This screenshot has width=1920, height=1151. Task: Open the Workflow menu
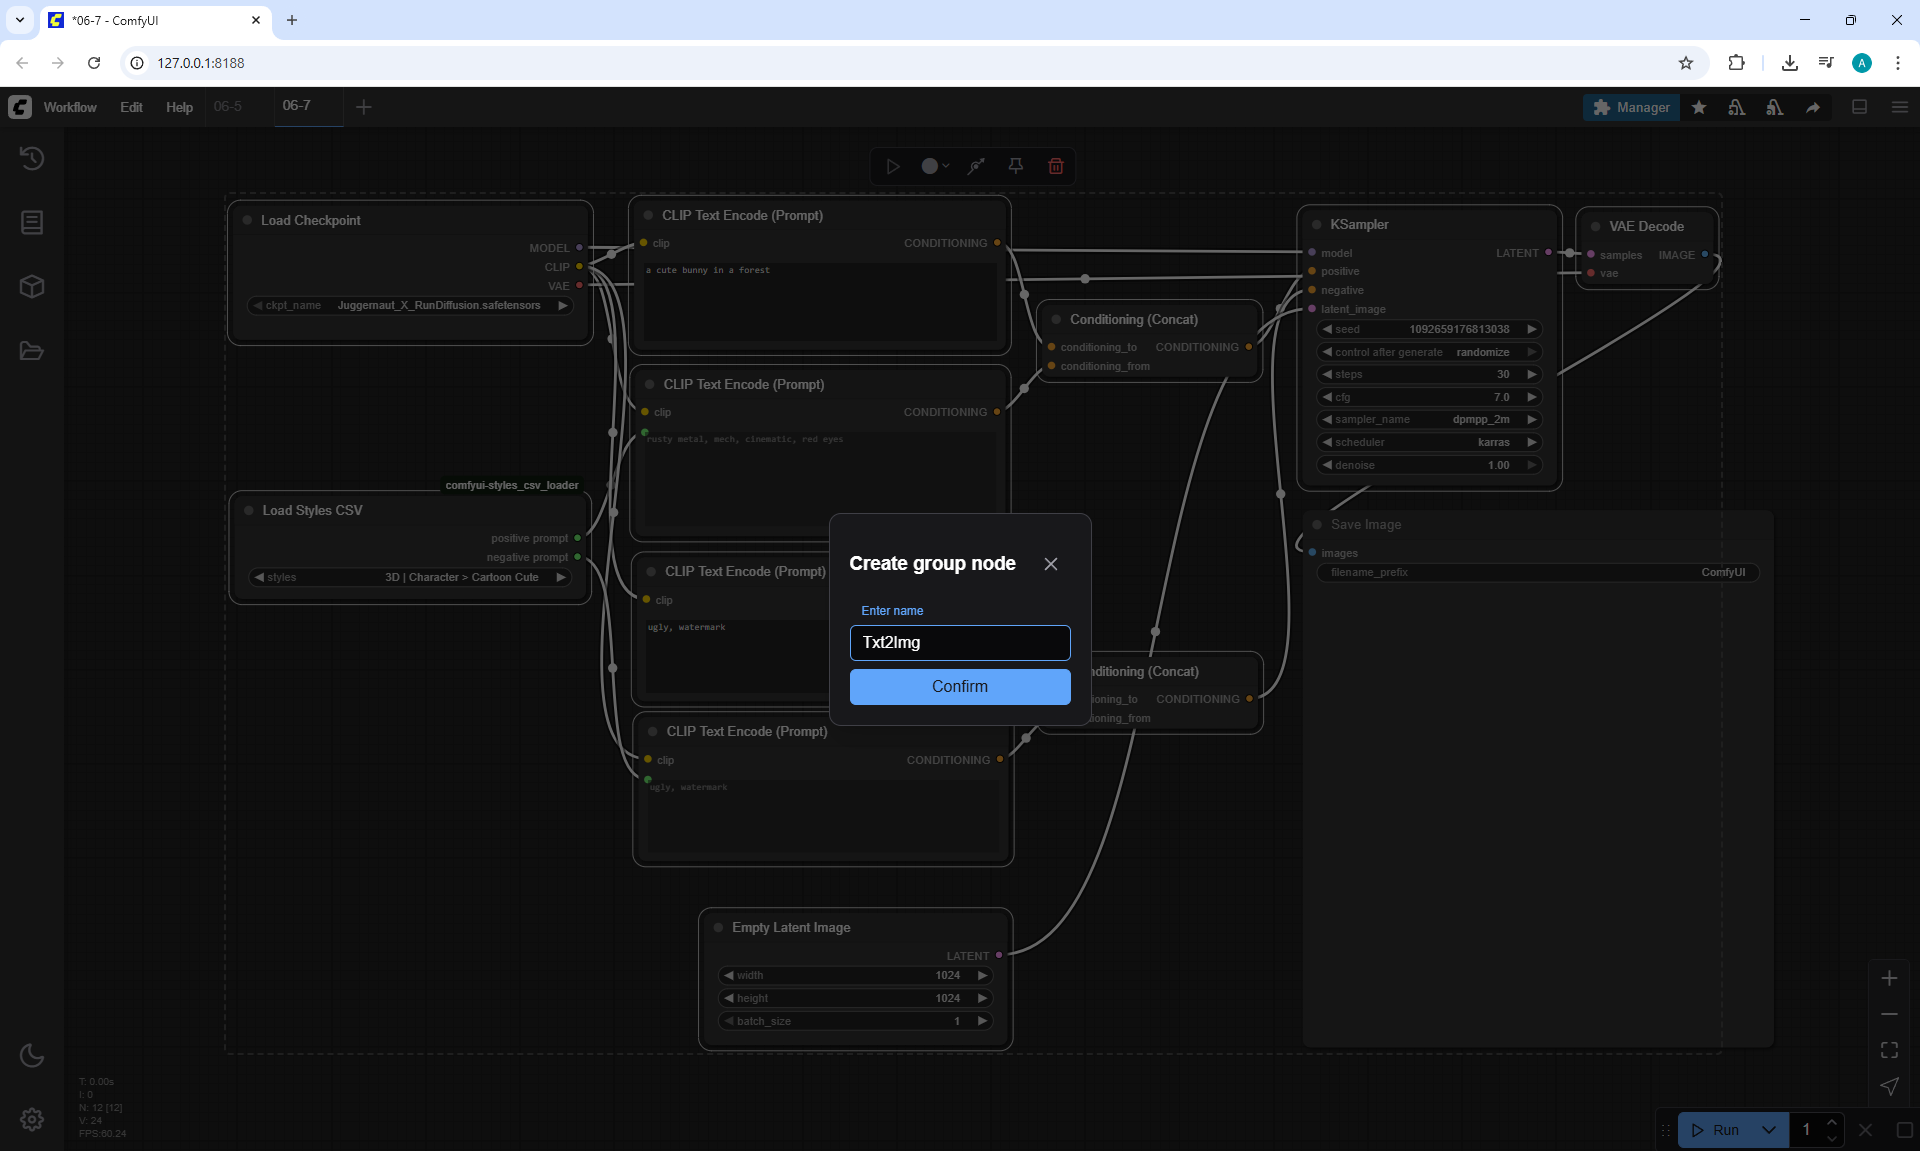(70, 107)
